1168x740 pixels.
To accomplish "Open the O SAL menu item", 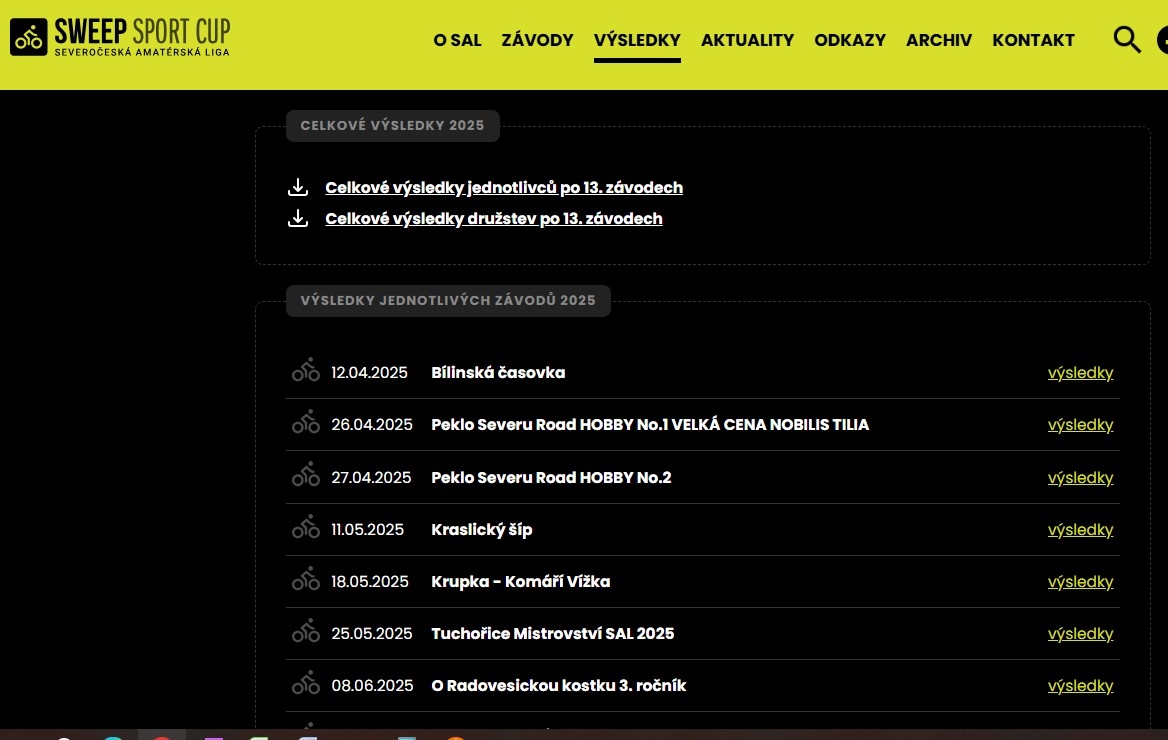I will click(457, 40).
